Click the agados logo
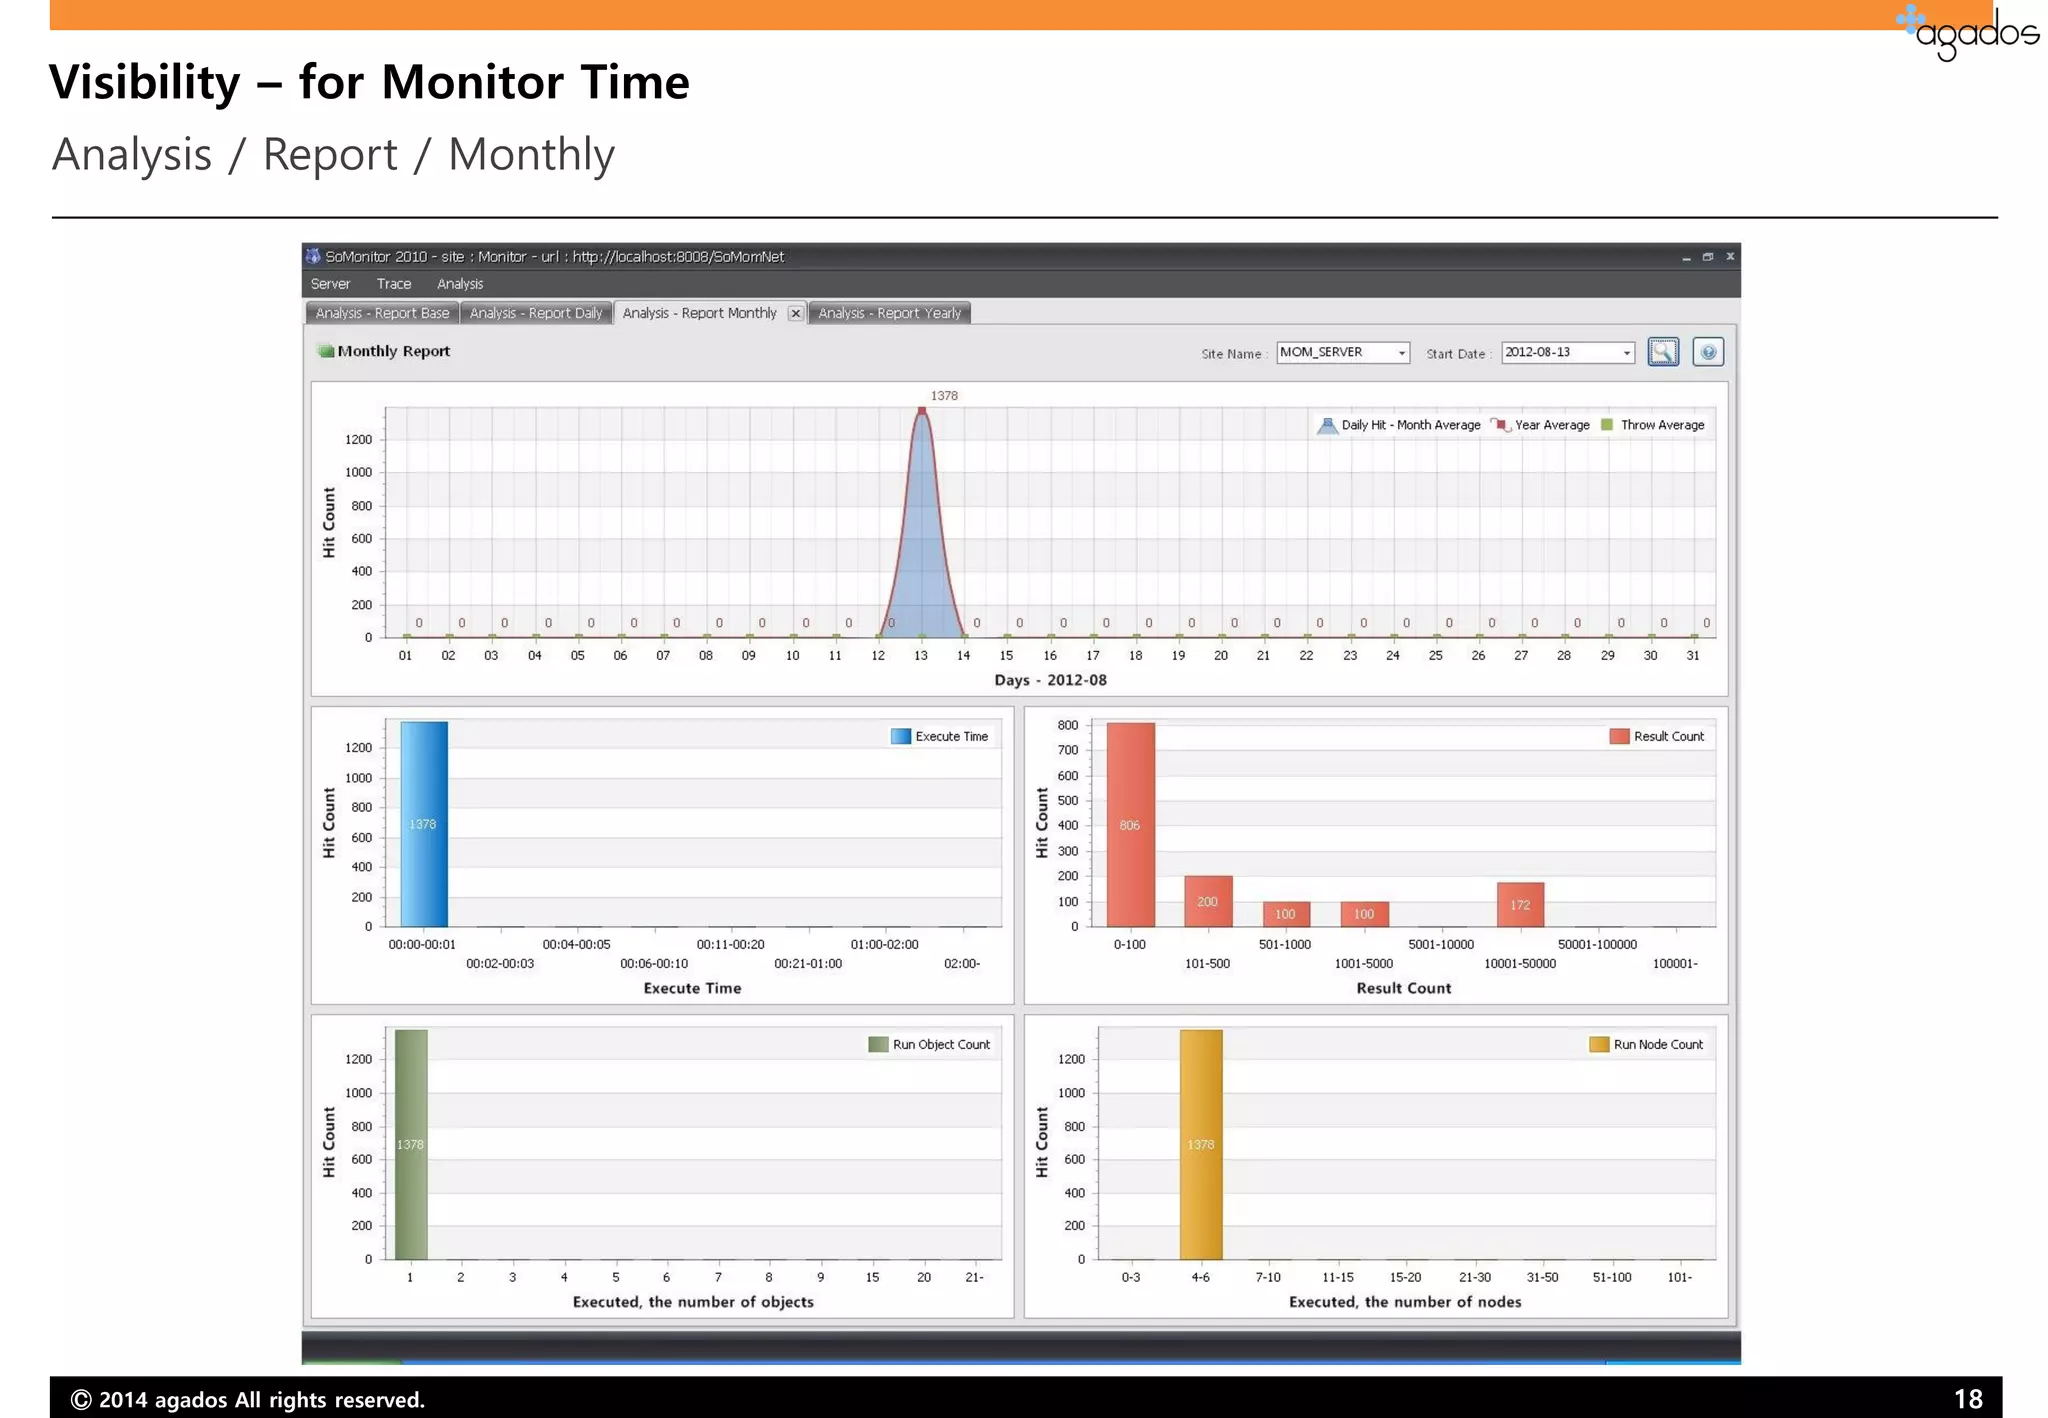The width and height of the screenshot is (2048, 1418). tap(1968, 32)
